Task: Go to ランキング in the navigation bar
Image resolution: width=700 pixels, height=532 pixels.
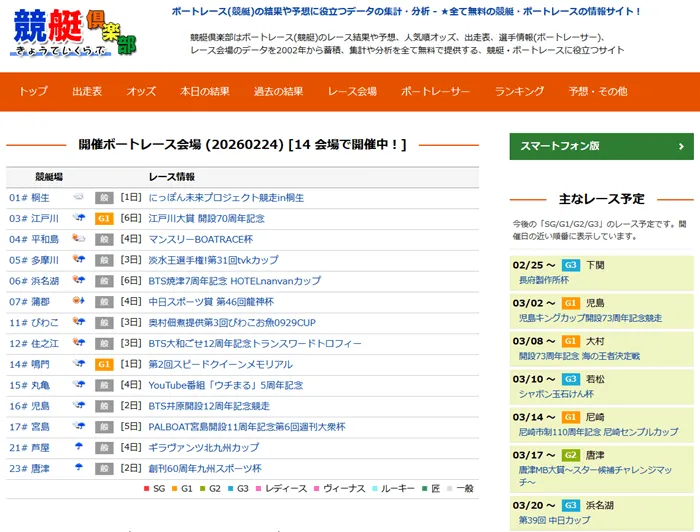Action: [x=519, y=92]
